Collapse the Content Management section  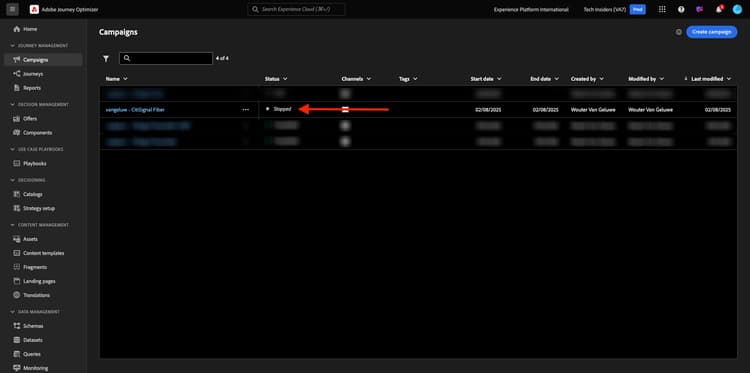point(13,225)
